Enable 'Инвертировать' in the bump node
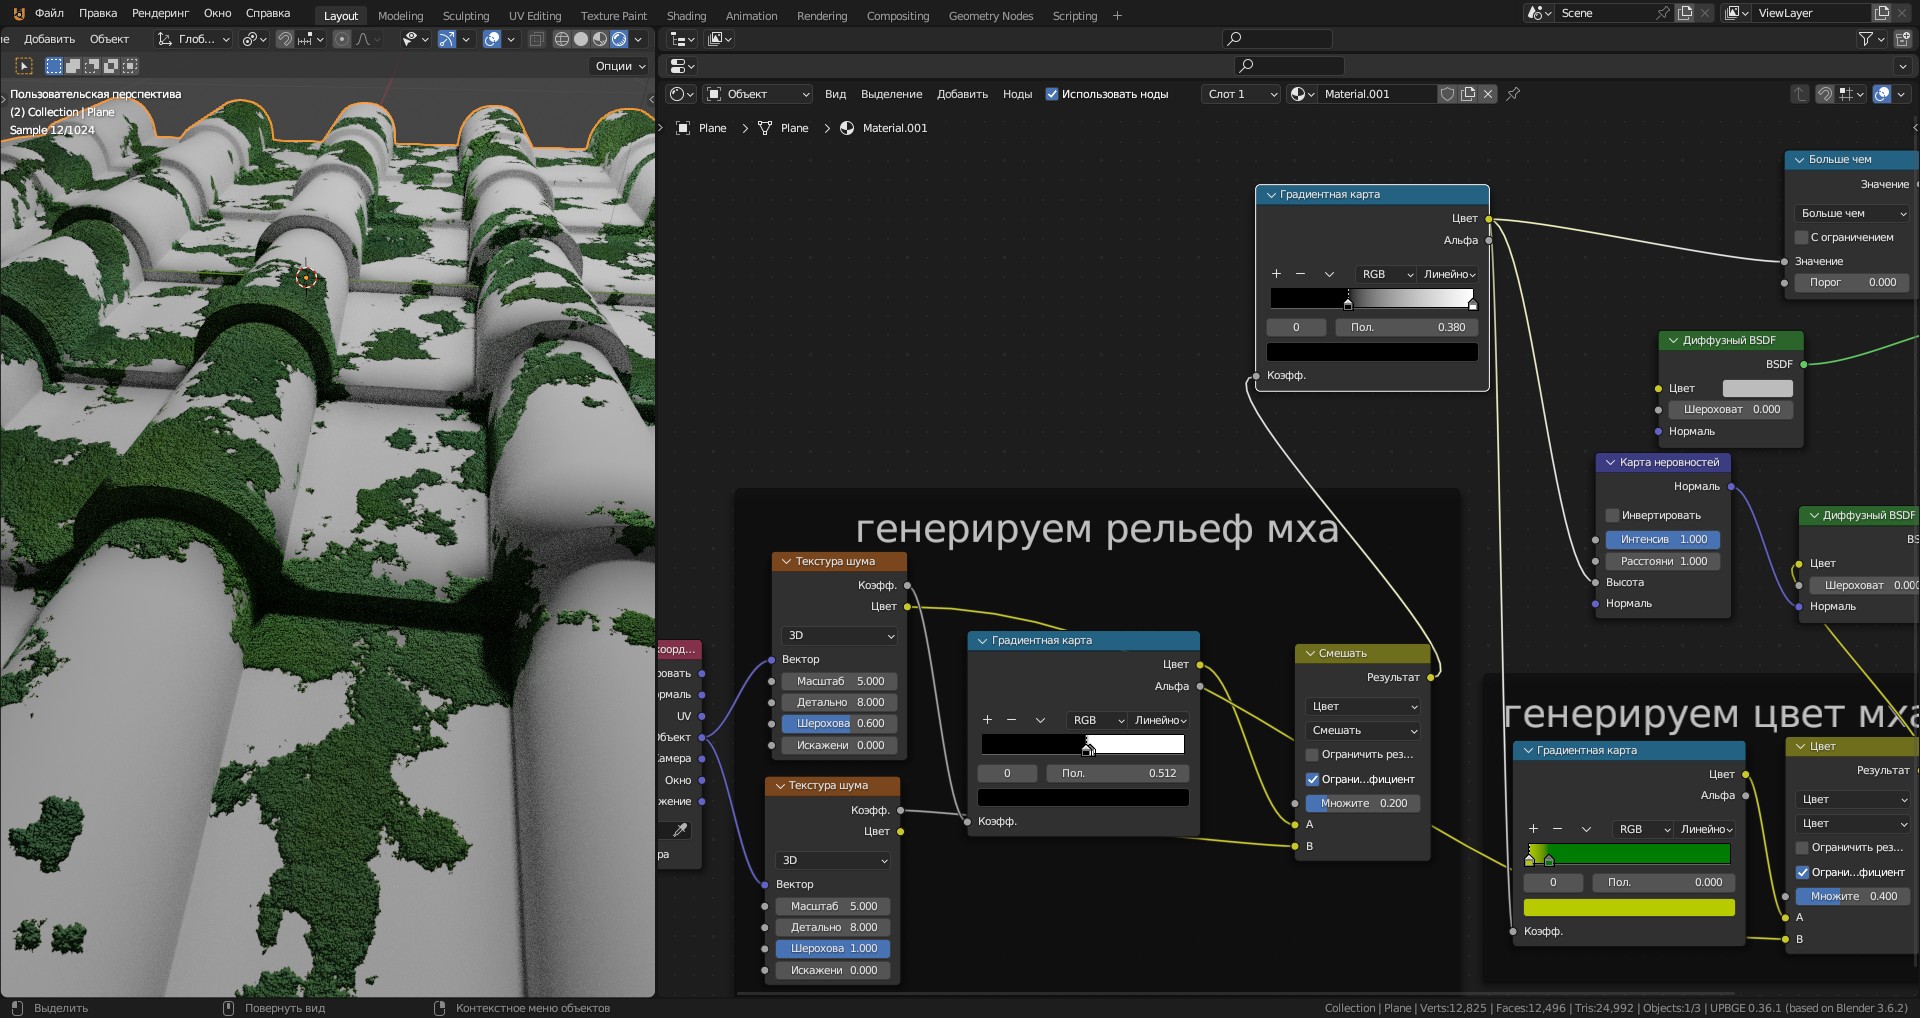The height and width of the screenshot is (1018, 1920). point(1612,515)
